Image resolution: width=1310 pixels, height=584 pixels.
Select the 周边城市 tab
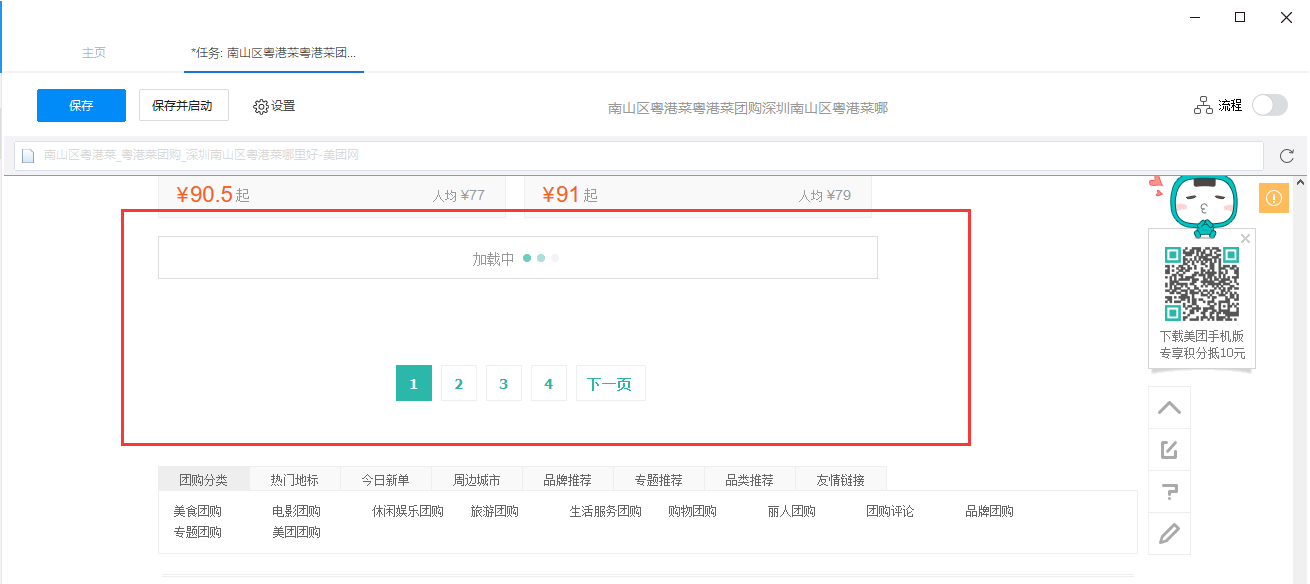pyautogui.click(x=477, y=479)
